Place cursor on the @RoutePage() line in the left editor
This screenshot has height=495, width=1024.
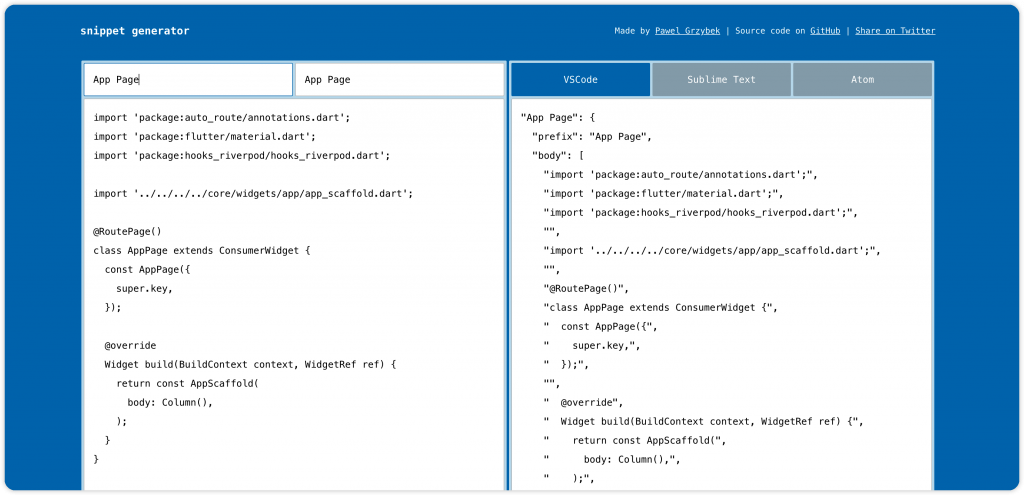[127, 231]
